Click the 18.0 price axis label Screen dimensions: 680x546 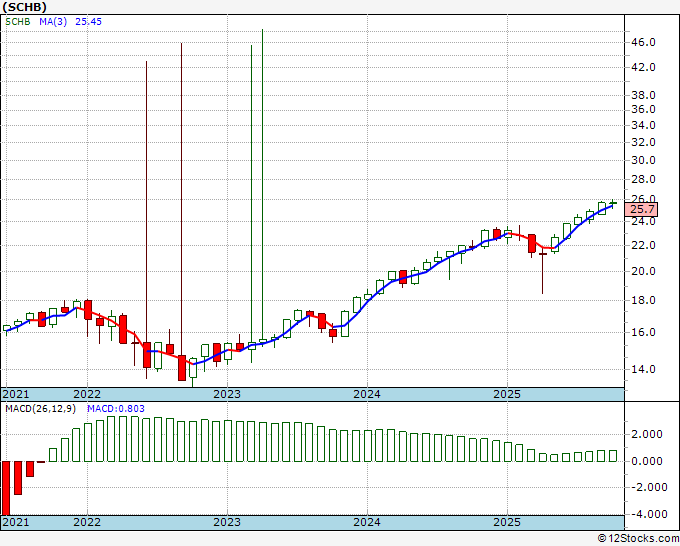[x=643, y=301]
